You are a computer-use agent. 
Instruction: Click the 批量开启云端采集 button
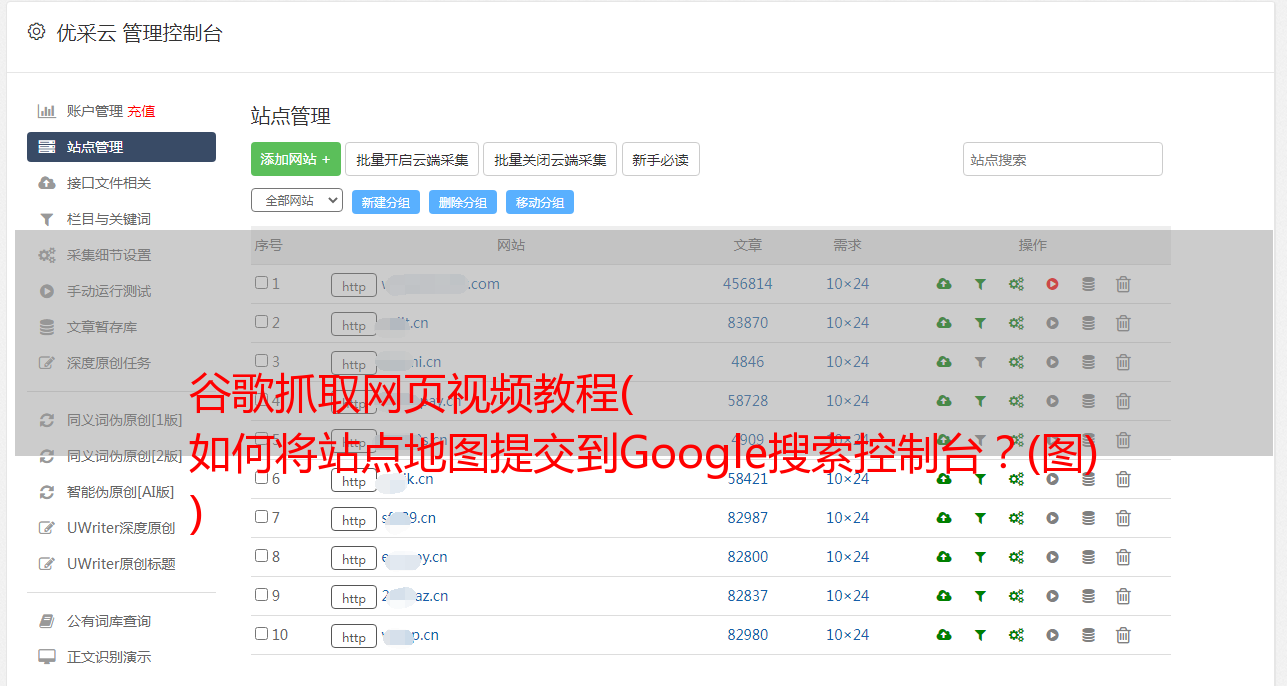click(x=412, y=159)
